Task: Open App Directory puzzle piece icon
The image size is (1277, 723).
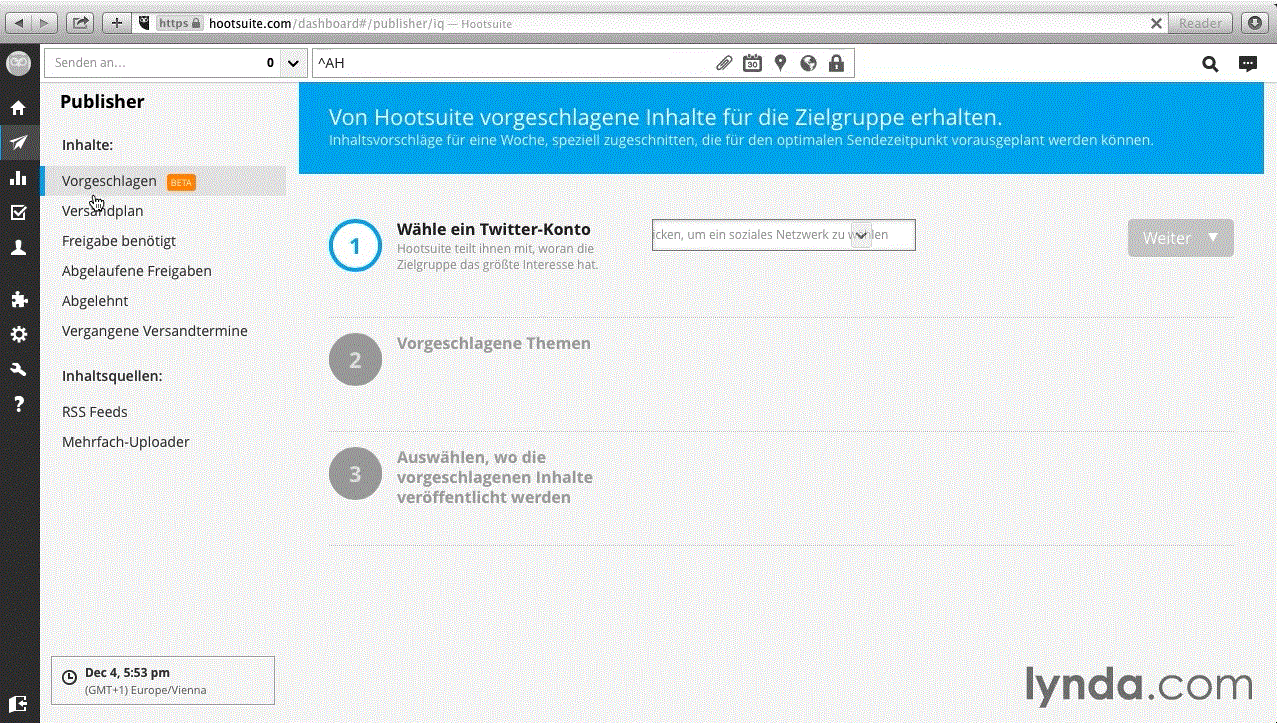Action: pos(18,299)
